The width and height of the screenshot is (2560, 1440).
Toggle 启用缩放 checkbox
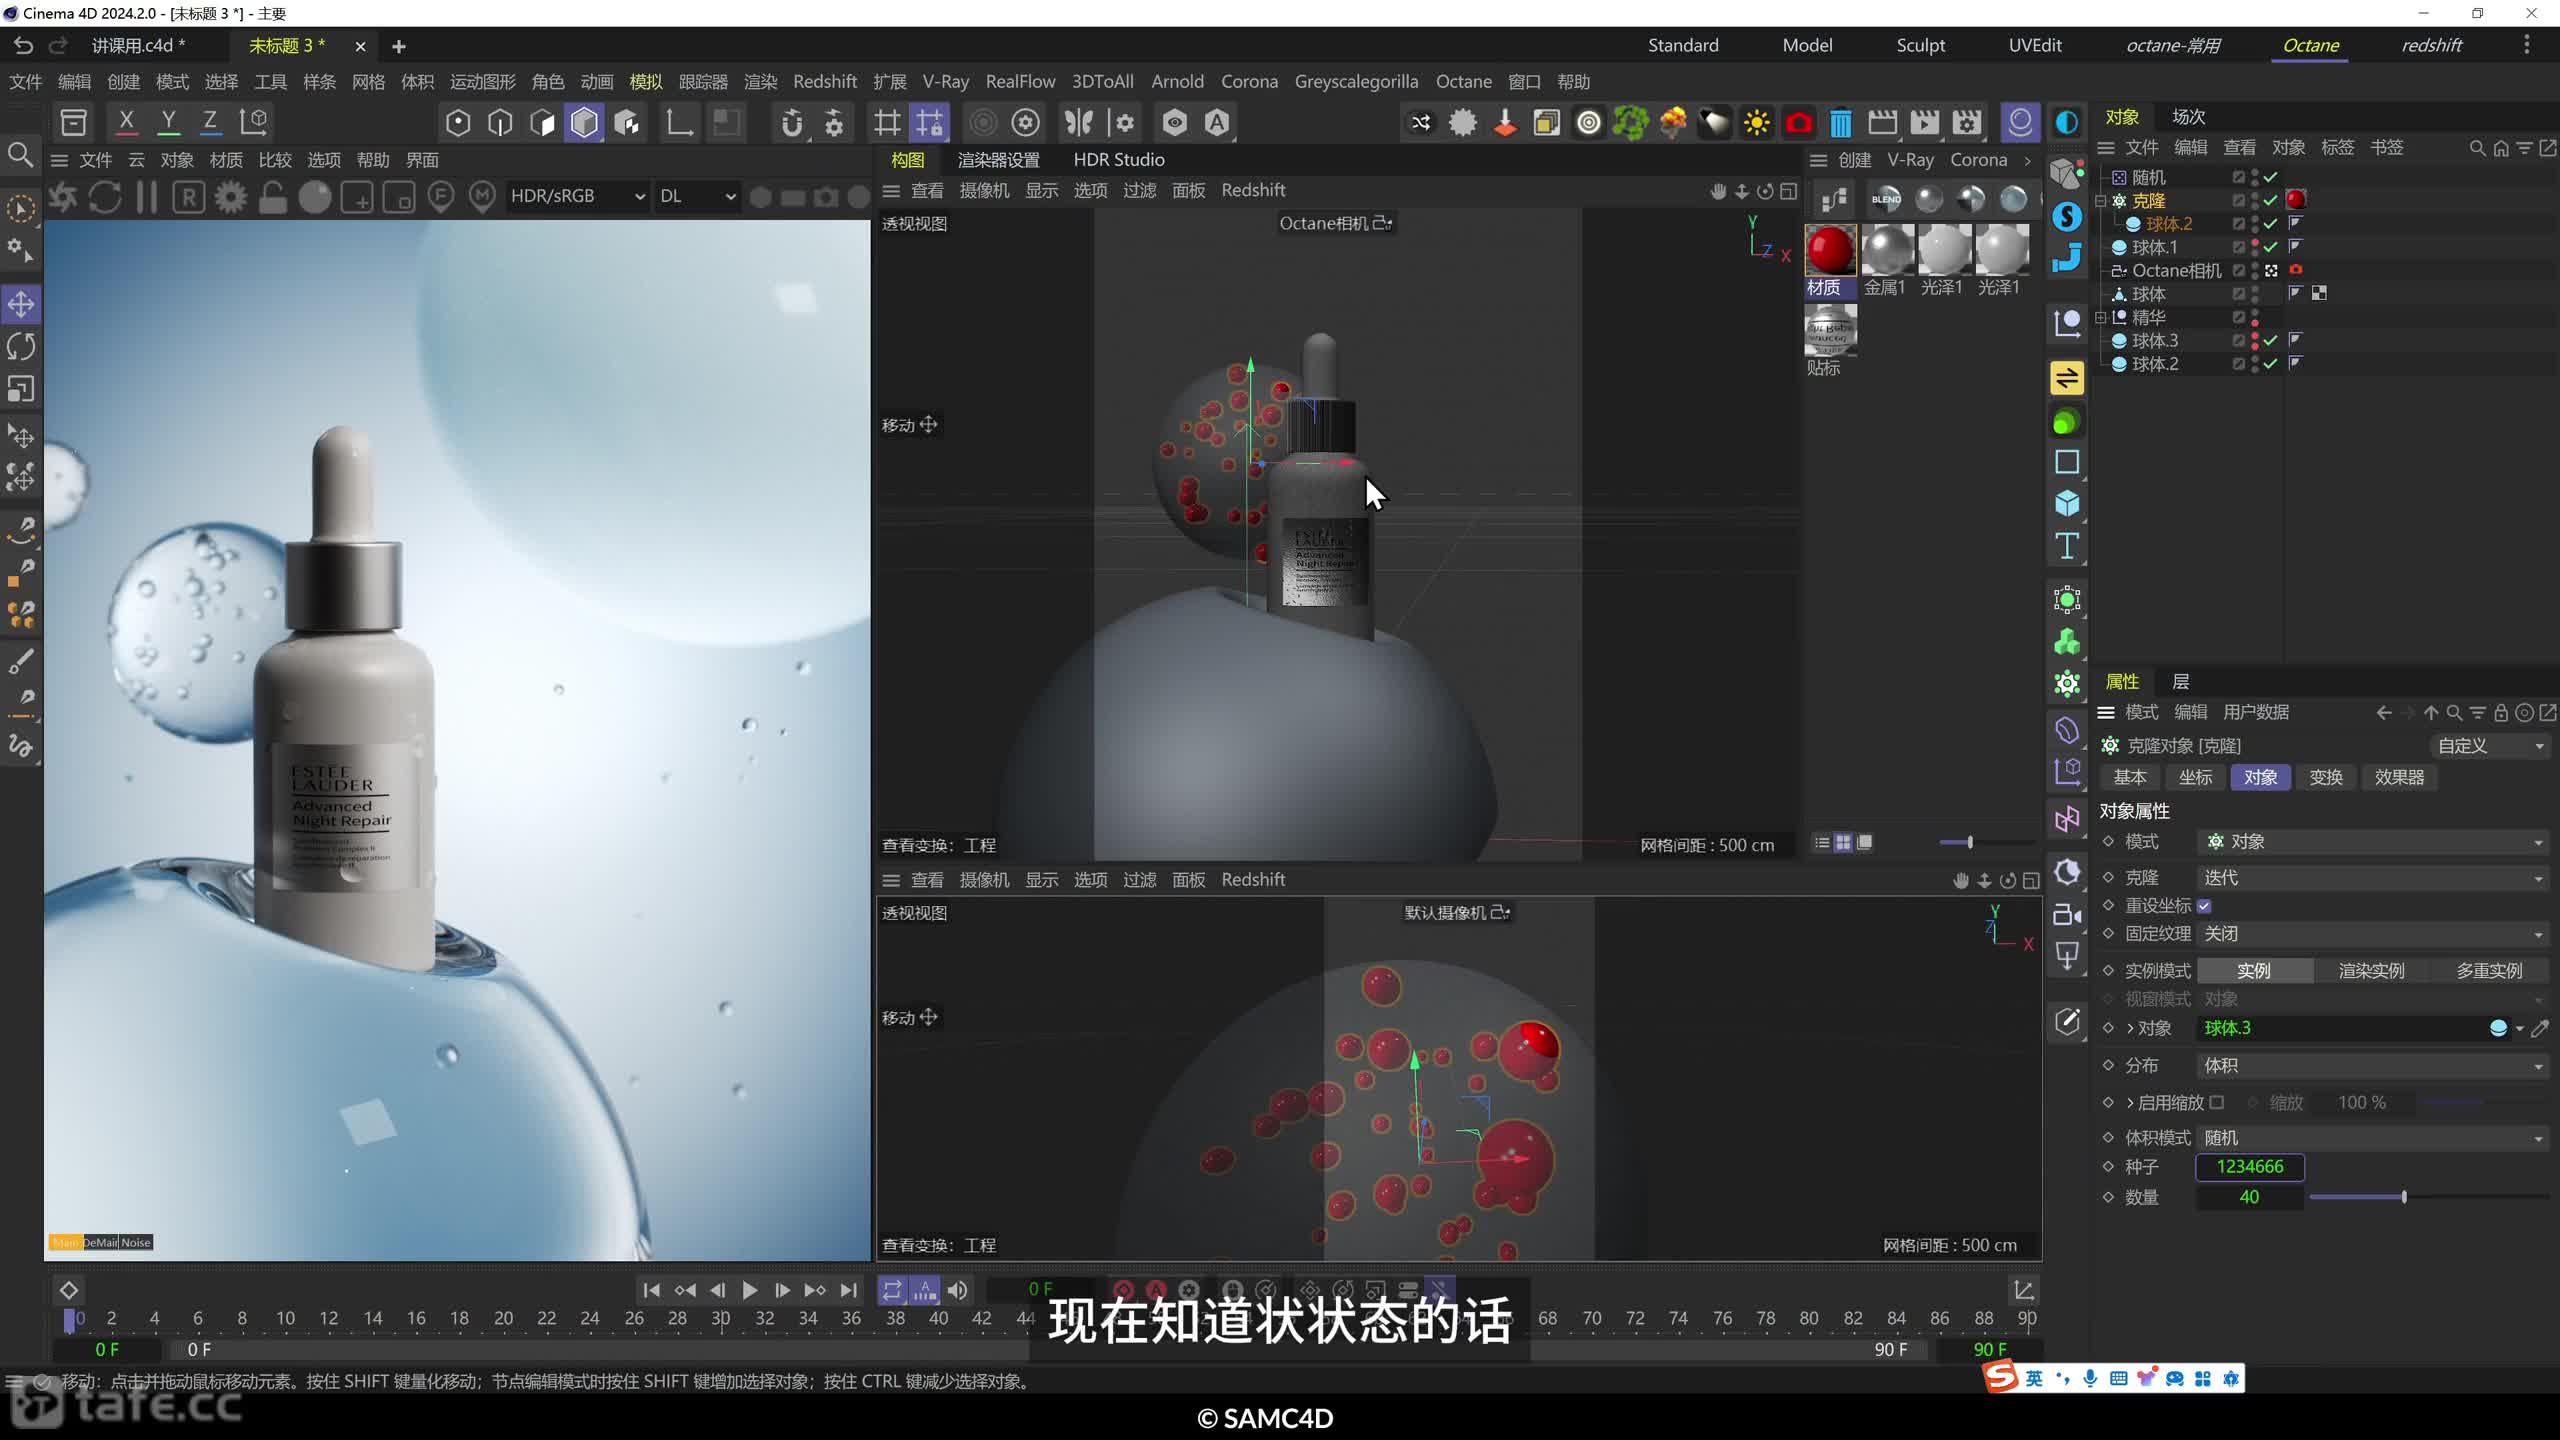(x=2217, y=1102)
